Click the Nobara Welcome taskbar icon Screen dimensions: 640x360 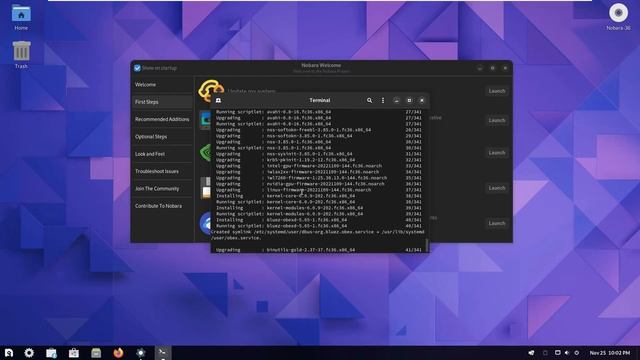[x=141, y=353]
